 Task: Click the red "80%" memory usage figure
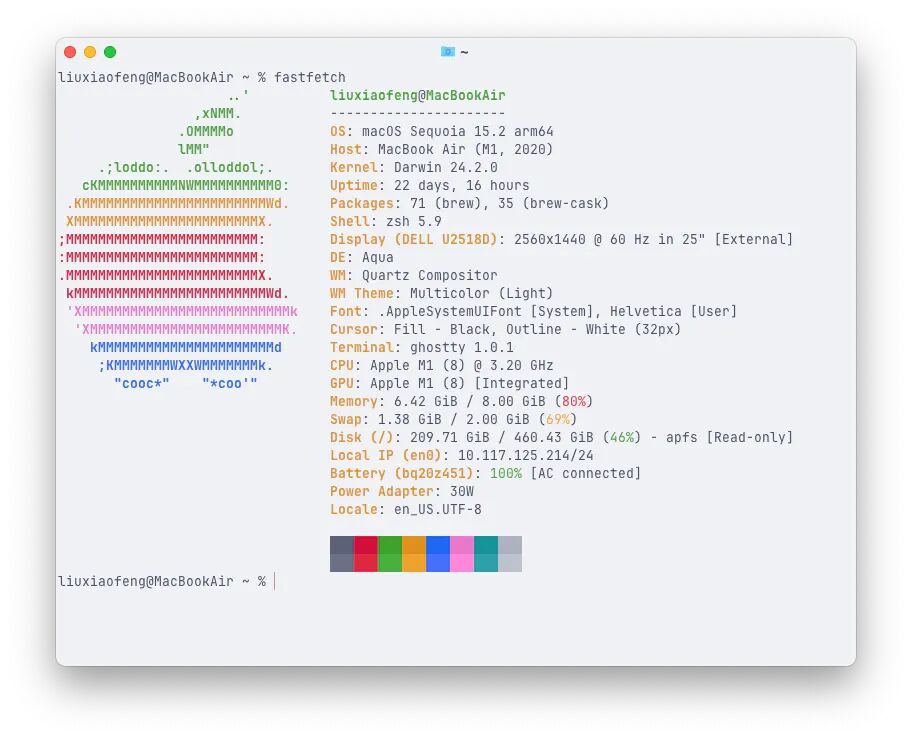tap(573, 402)
